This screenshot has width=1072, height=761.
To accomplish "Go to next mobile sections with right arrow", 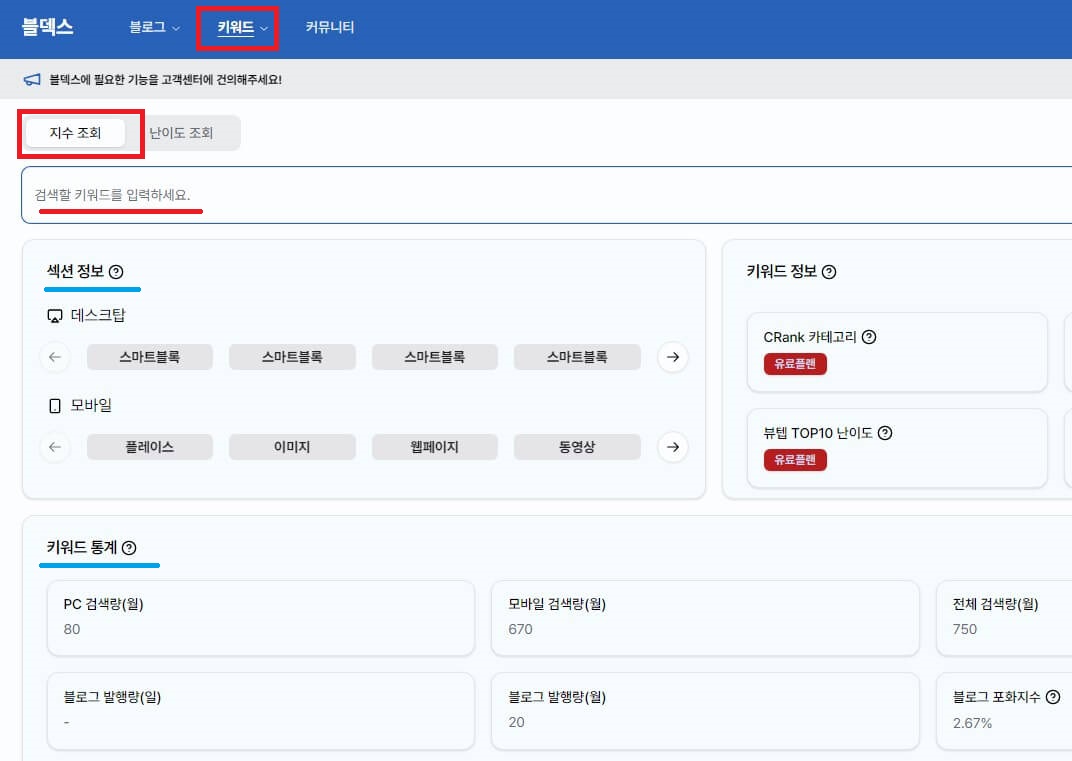I will pyautogui.click(x=673, y=447).
